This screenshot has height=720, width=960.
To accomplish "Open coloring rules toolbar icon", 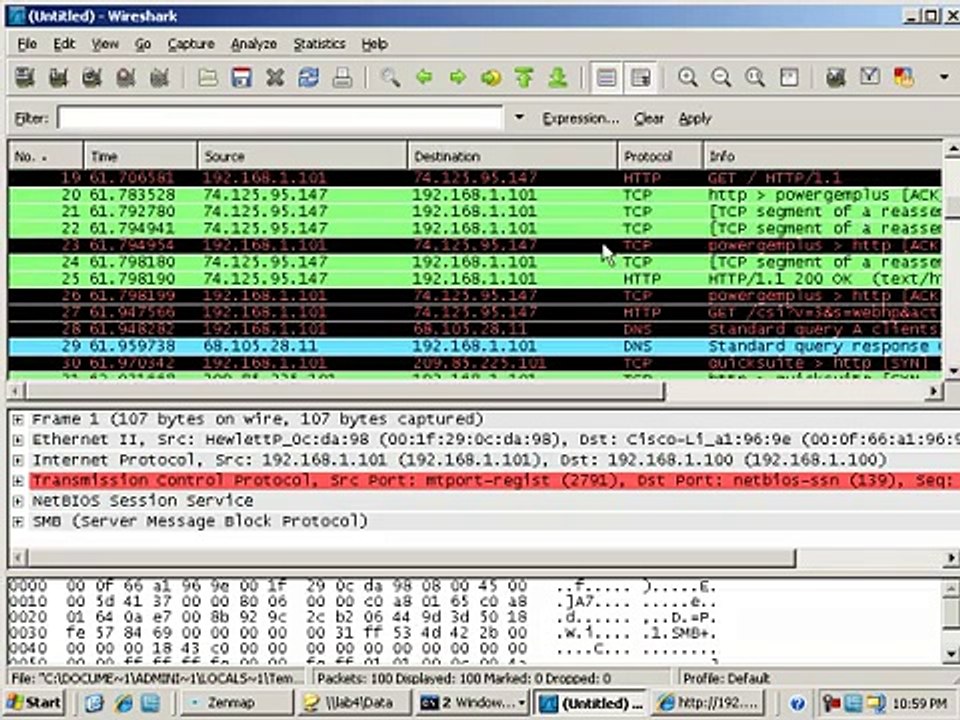I will tap(903, 78).
